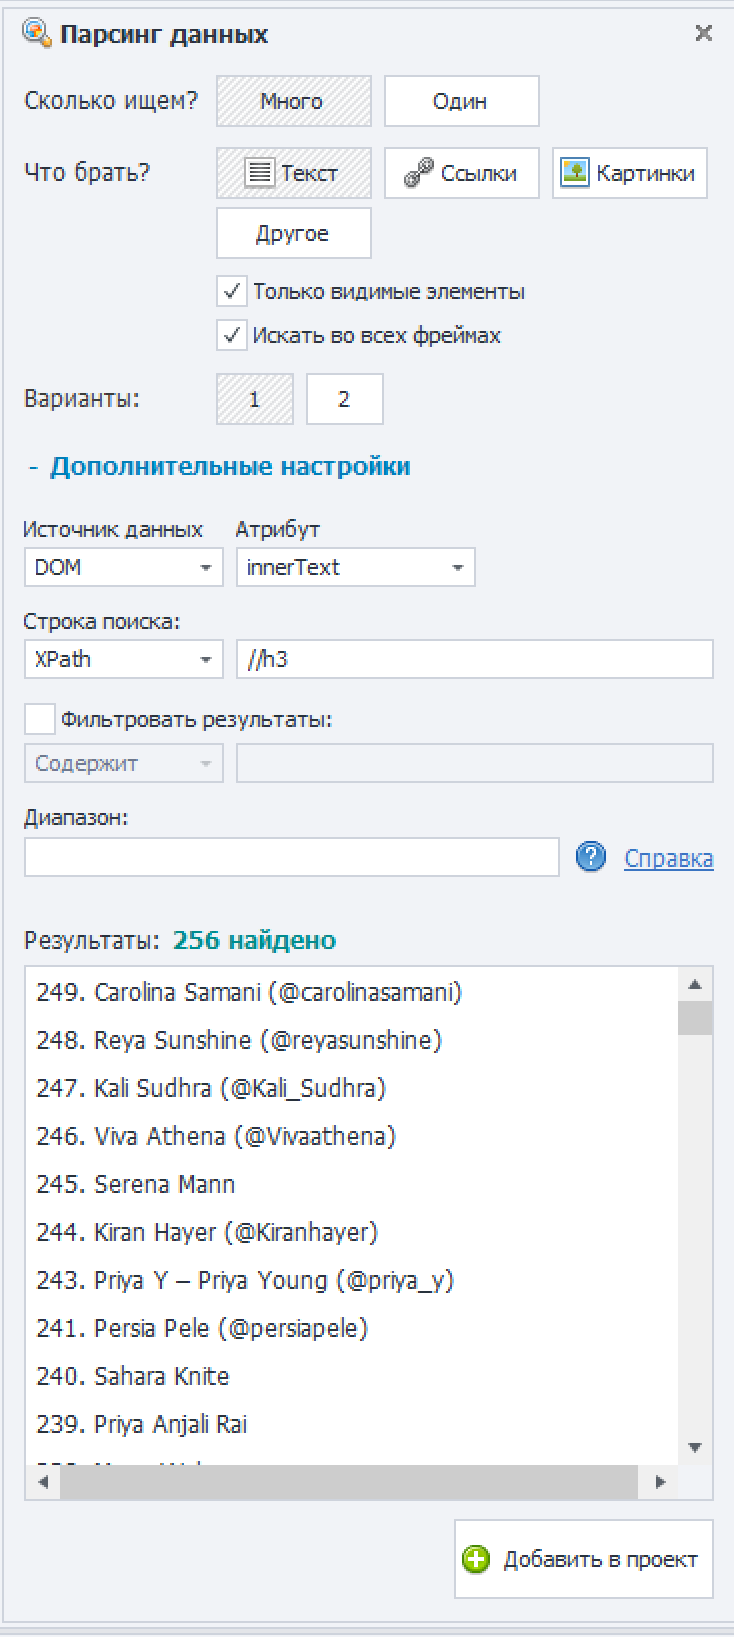
Task: Uncheck Только видимые элементы checkbox
Action: pos(232,292)
